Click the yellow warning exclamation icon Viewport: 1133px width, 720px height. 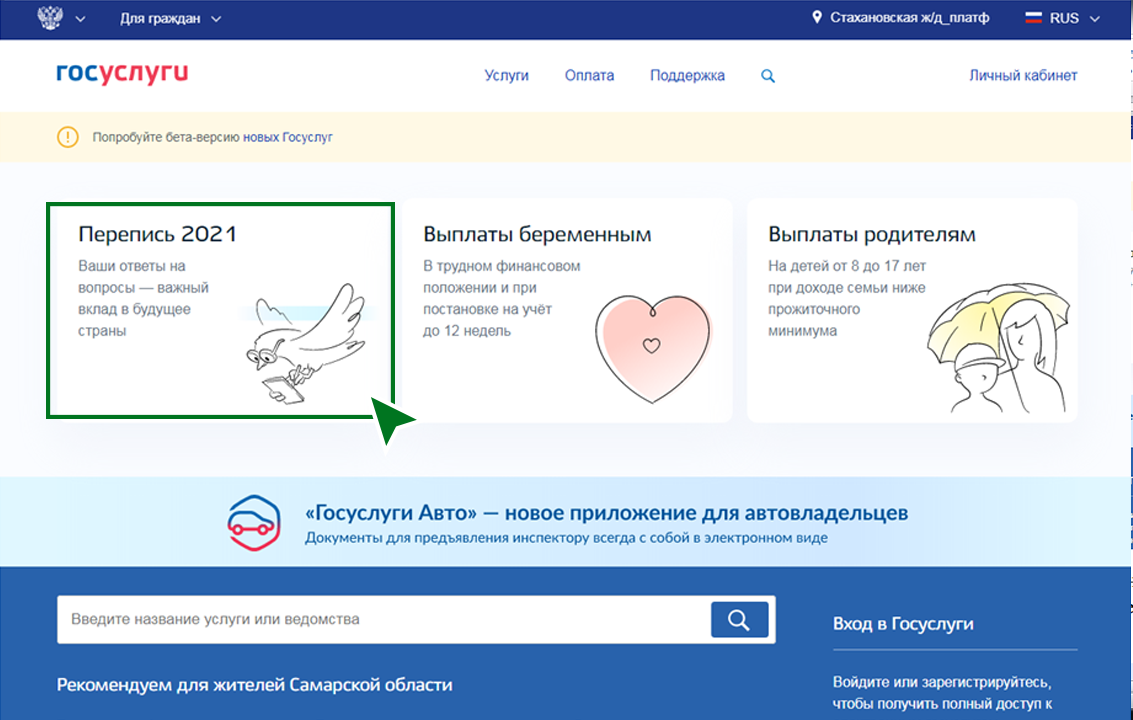68,137
